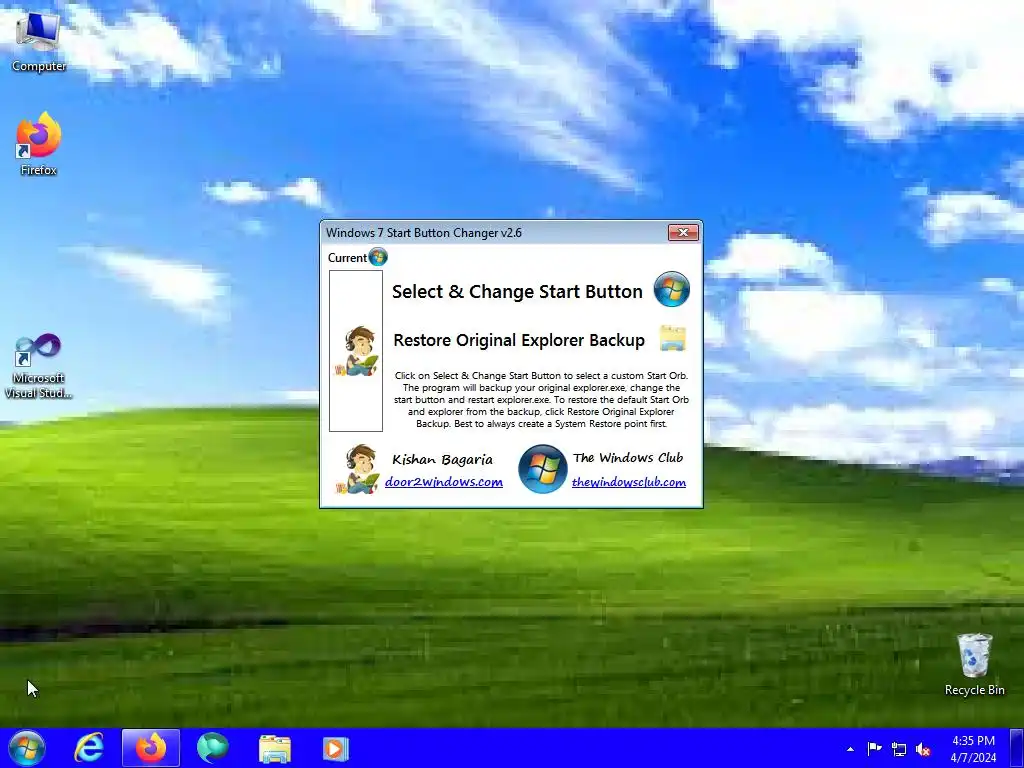Open the door2windows.com link
Screen dimensions: 1024x768
443,482
